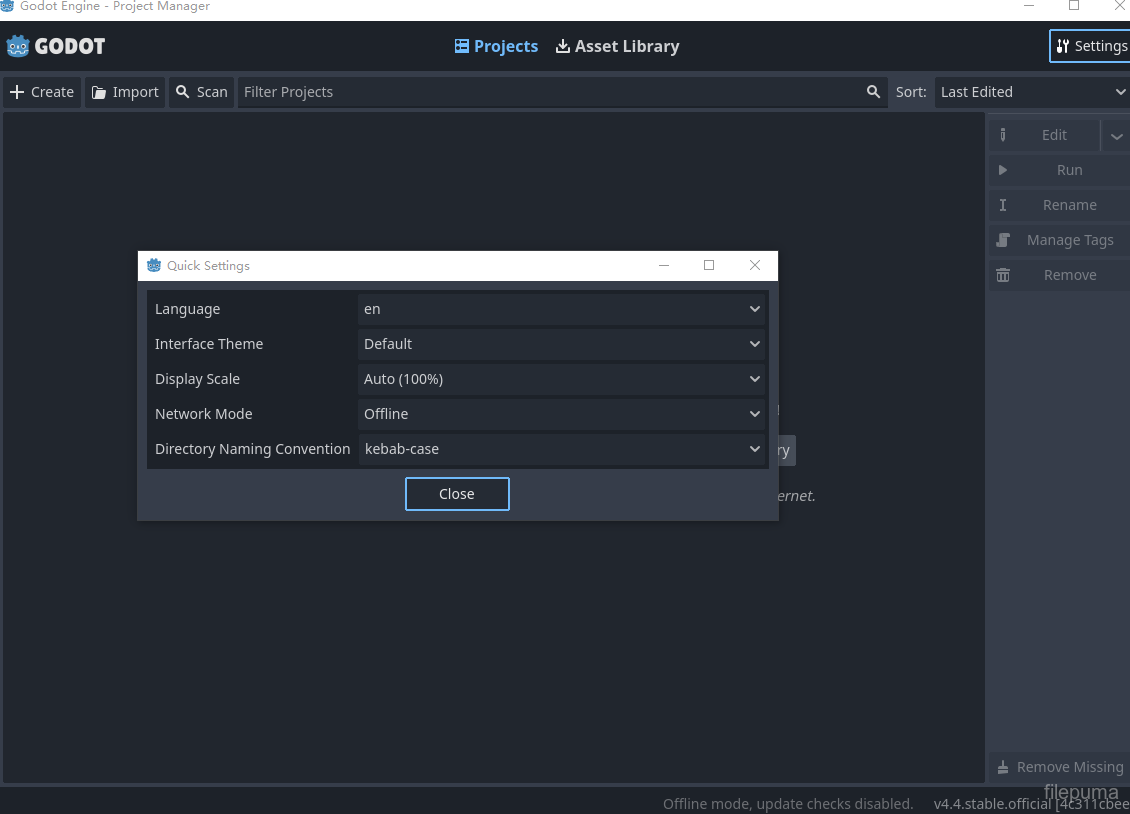Switch to the Asset Library tab
Image resolution: width=1130 pixels, height=814 pixels.
coord(617,46)
